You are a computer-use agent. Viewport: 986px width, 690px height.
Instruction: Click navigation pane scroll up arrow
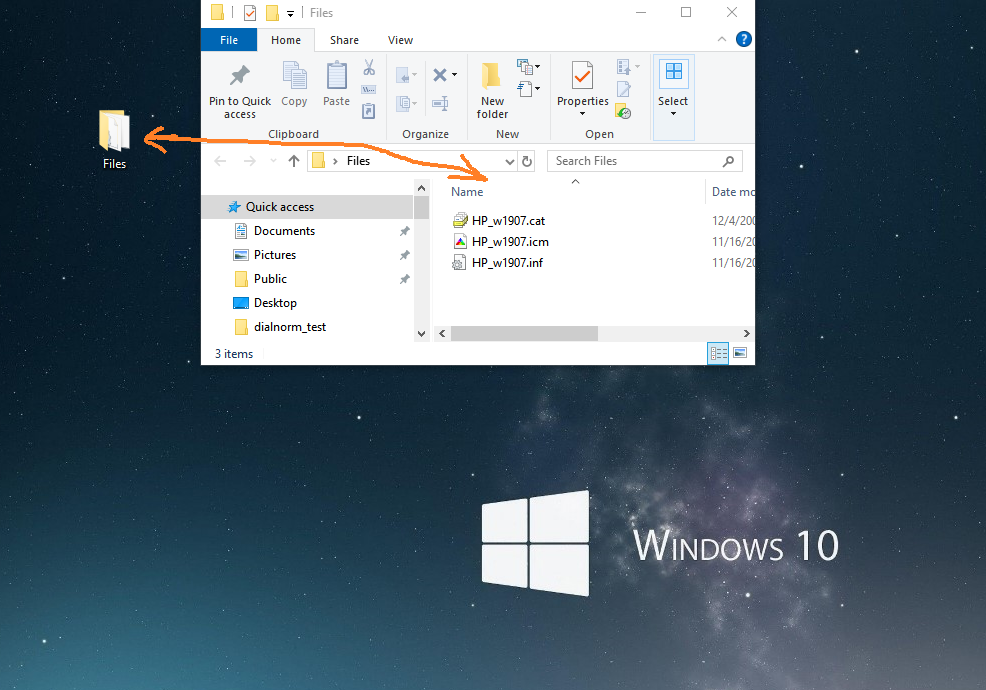tap(421, 188)
